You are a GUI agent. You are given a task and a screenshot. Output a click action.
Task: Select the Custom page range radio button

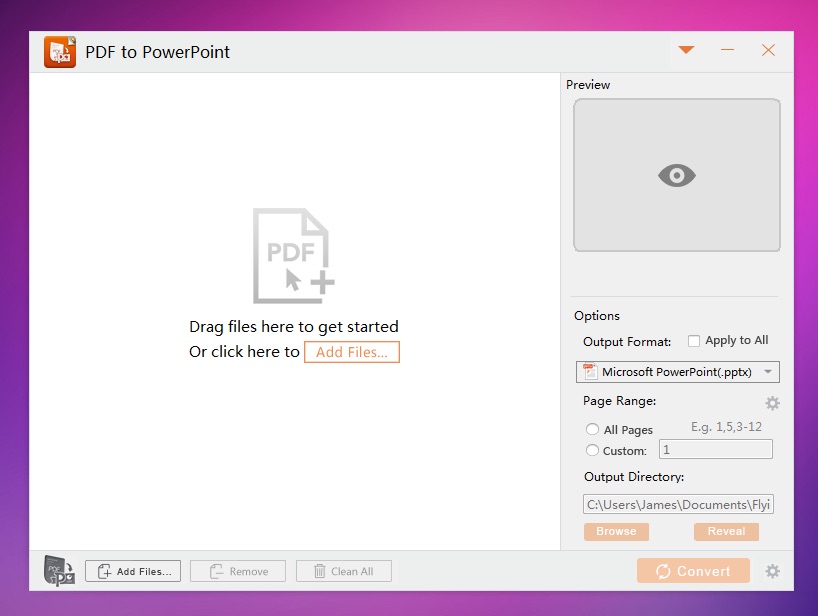(x=592, y=450)
